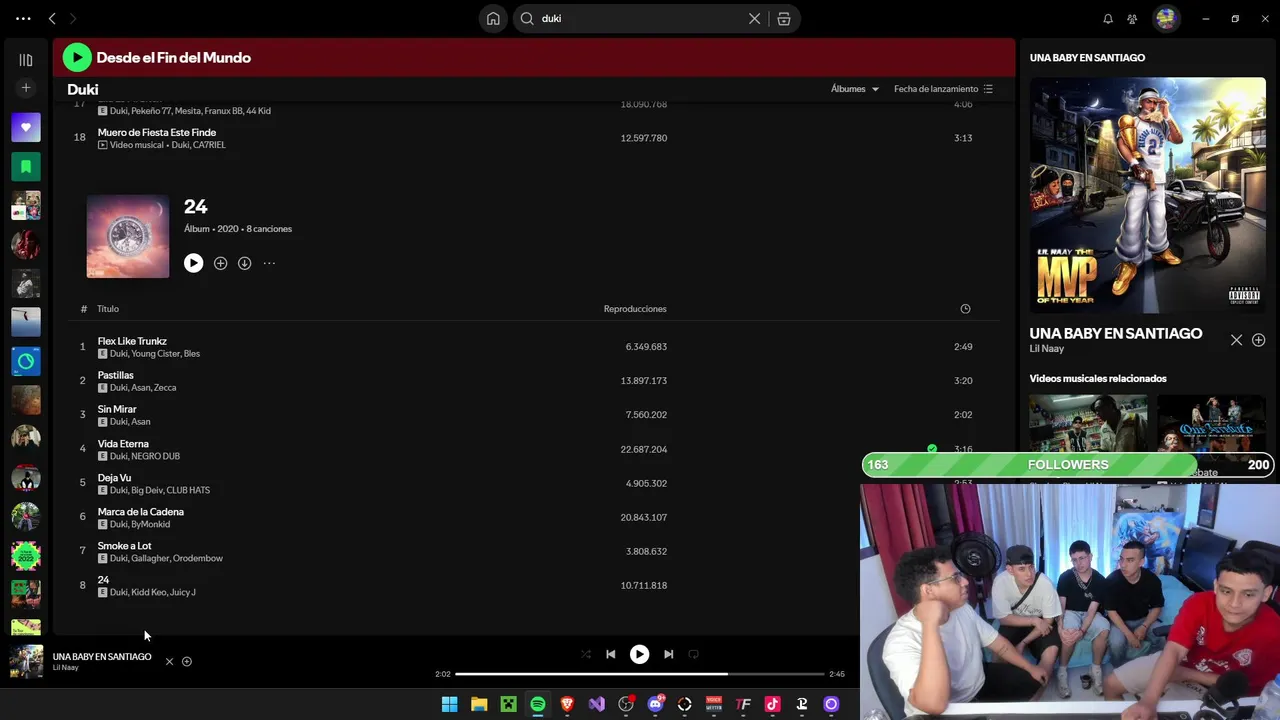Screen dimensions: 1280x720
Task: Open Voicemeeter from the taskbar
Action: click(x=714, y=705)
